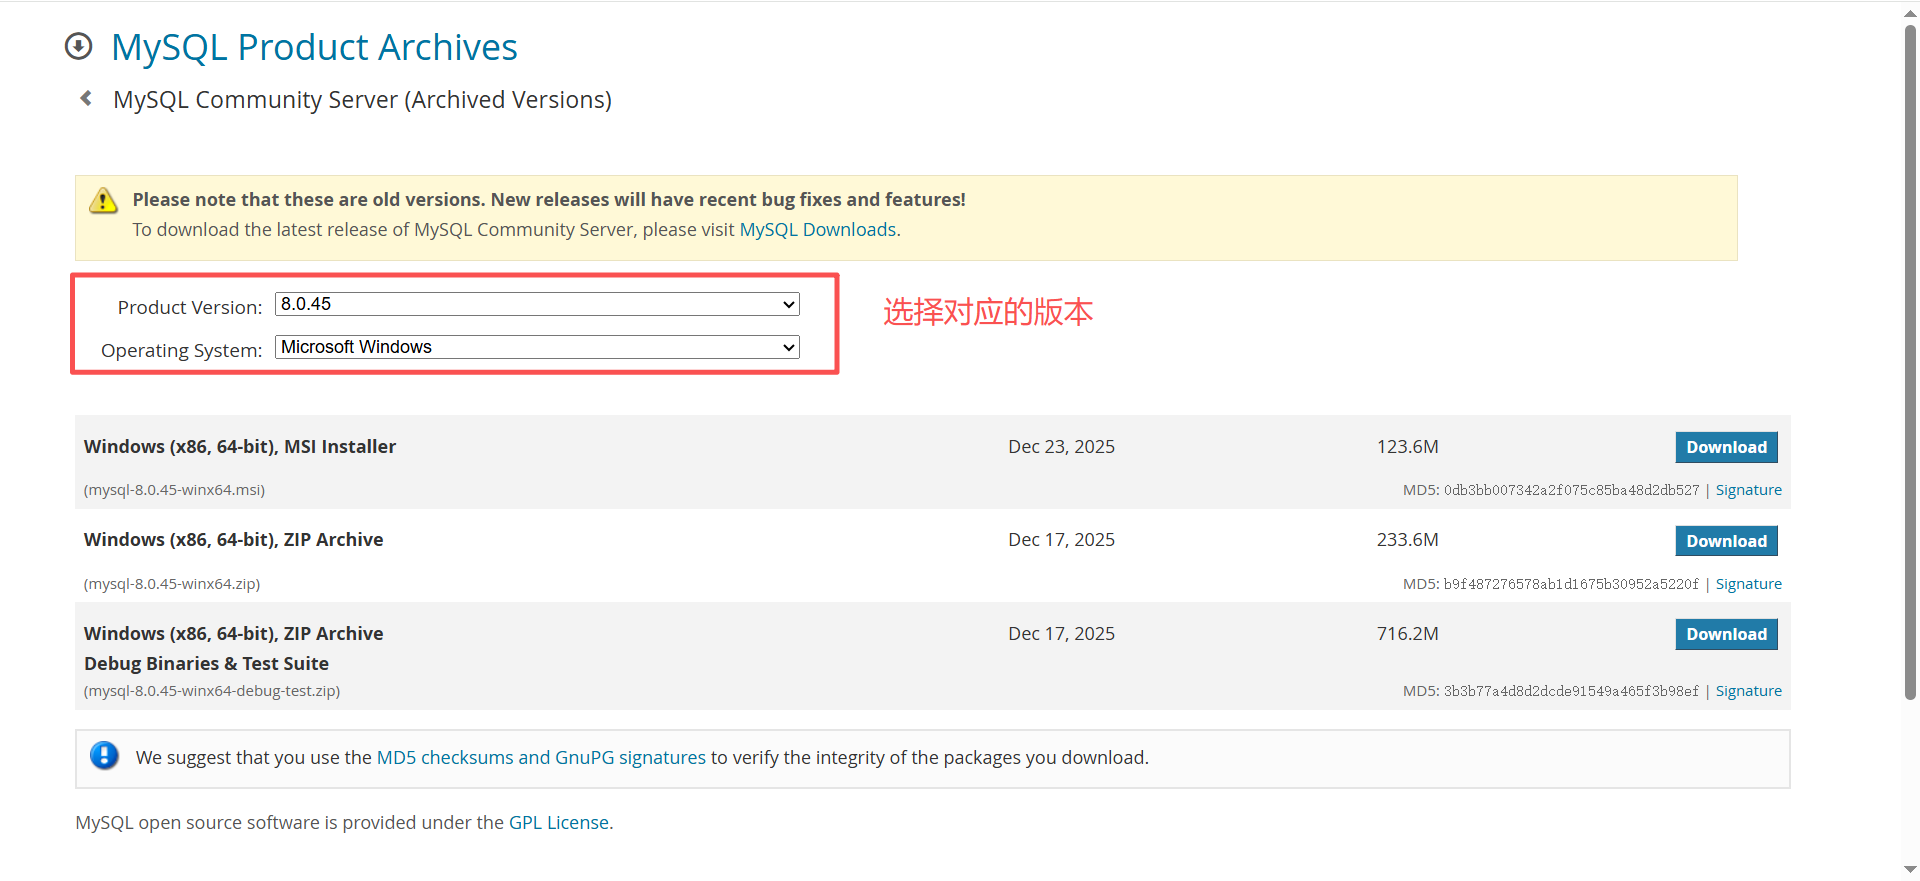Click the back chevron before MySQL Community Server
This screenshot has width=1920, height=881.
86,98
